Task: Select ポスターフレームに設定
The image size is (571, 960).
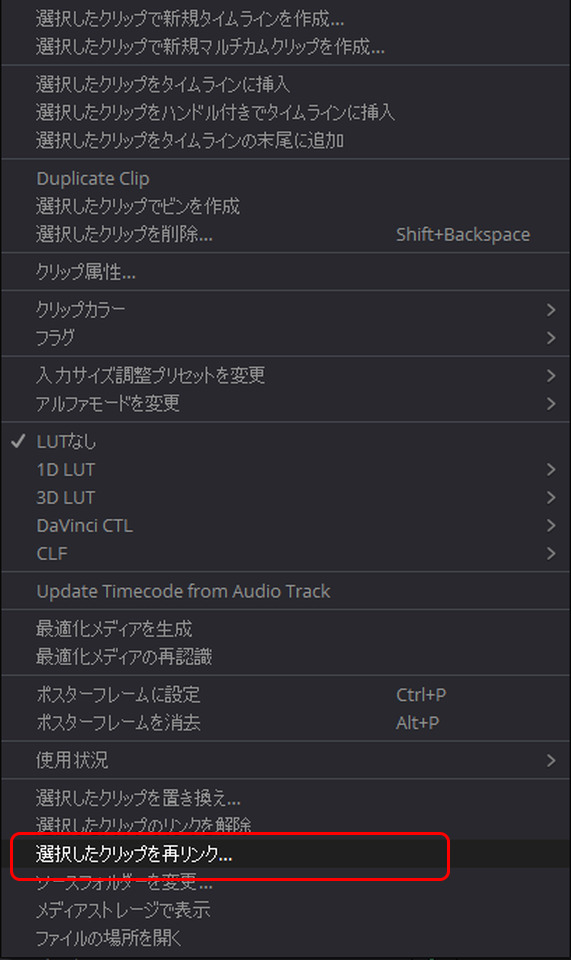Action: [285, 694]
